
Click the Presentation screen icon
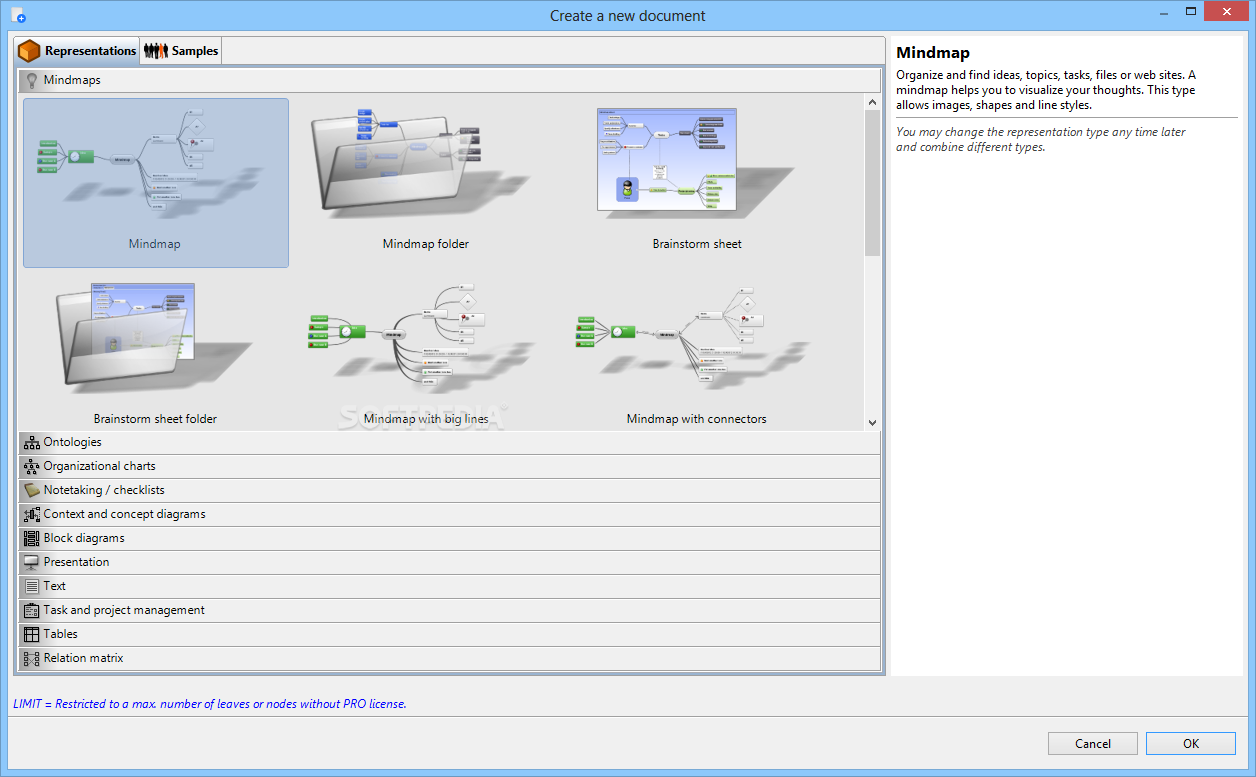[x=32, y=562]
